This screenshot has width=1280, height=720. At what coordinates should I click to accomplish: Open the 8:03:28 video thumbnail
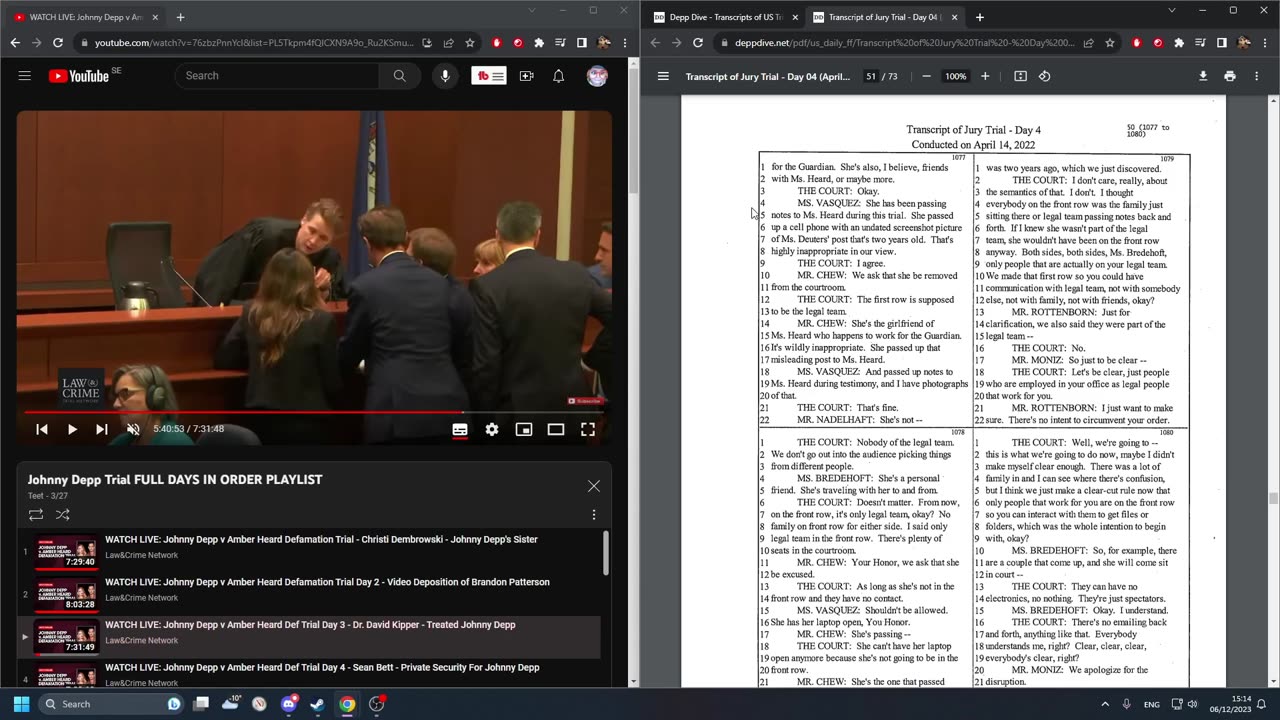pyautogui.click(x=67, y=594)
